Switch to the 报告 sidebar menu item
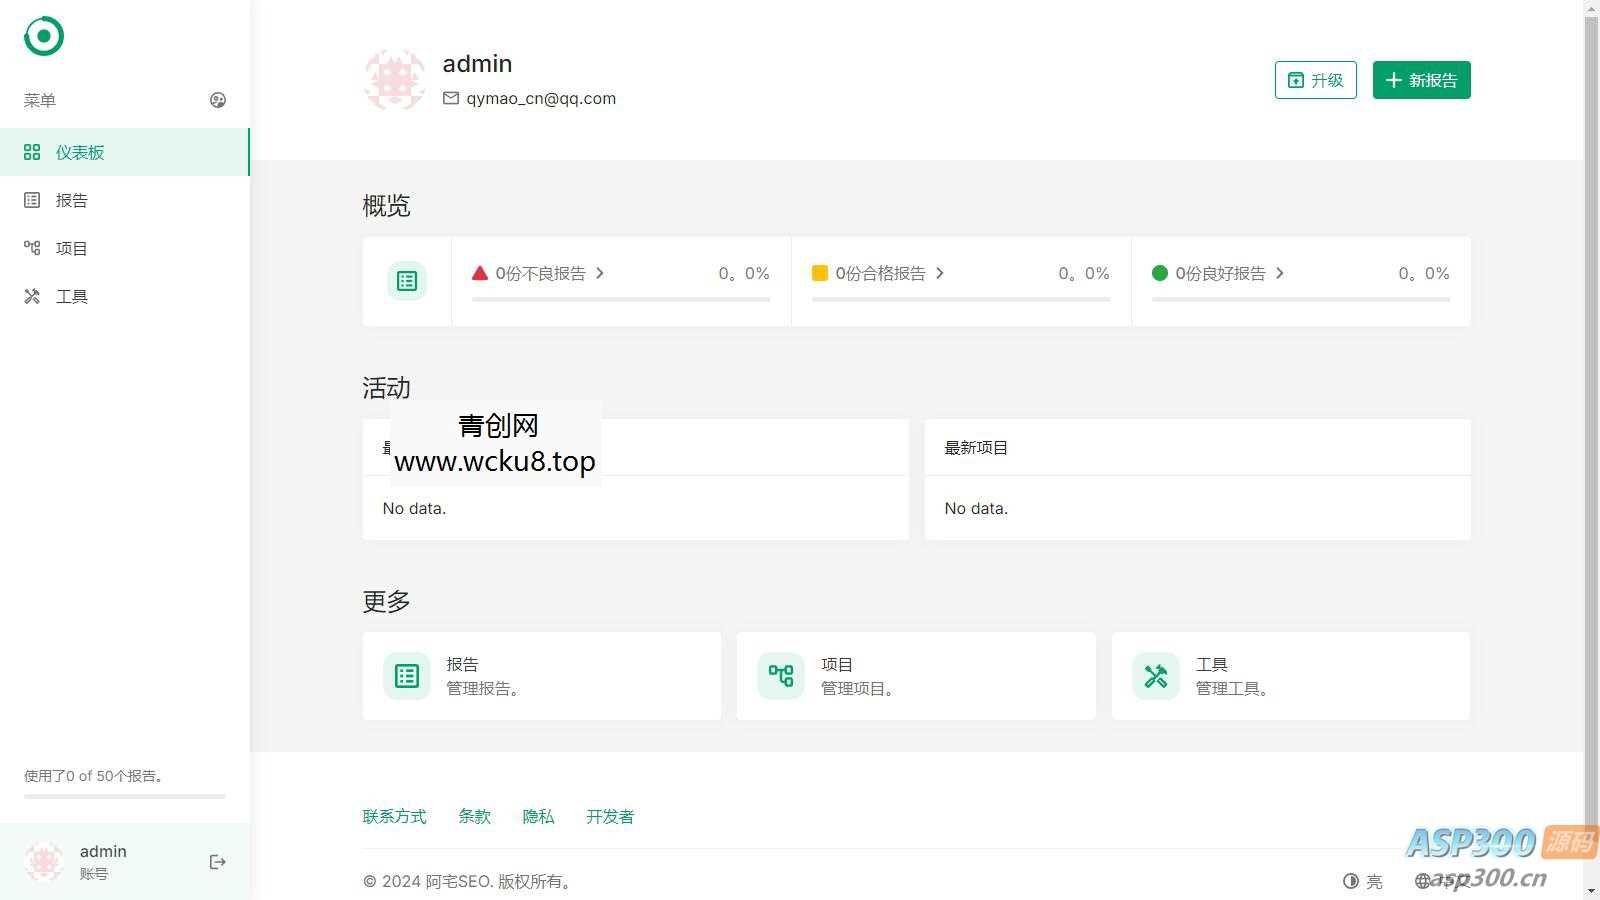The image size is (1600, 900). pos(72,199)
